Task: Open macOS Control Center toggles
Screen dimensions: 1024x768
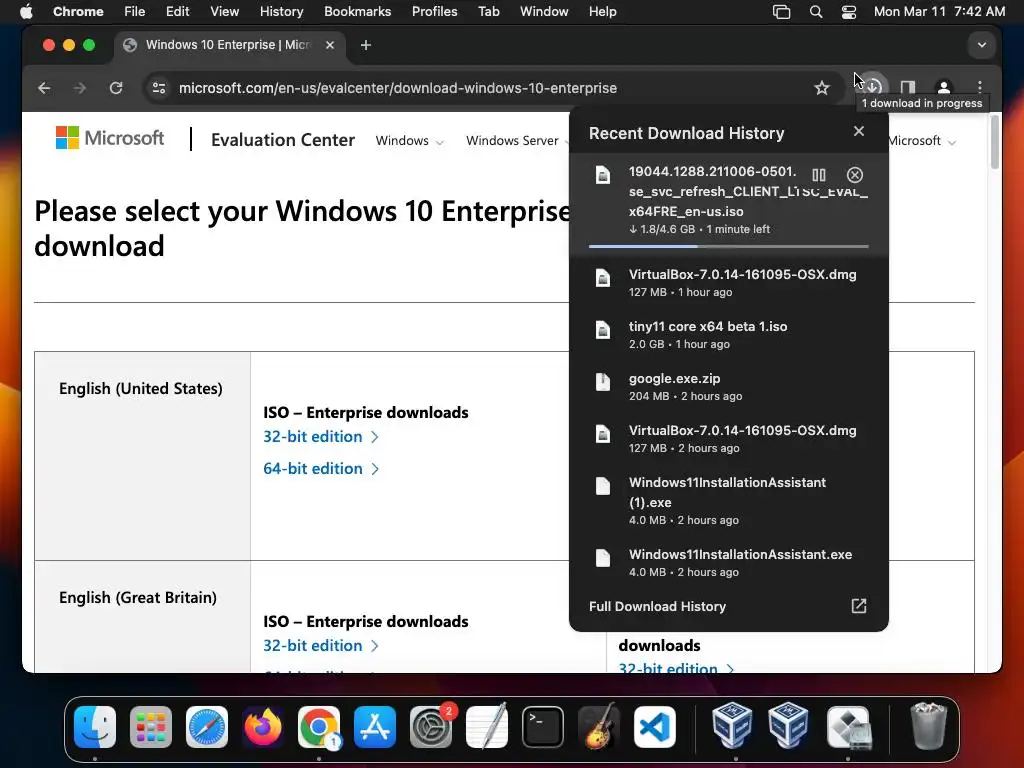Action: pyautogui.click(x=849, y=12)
